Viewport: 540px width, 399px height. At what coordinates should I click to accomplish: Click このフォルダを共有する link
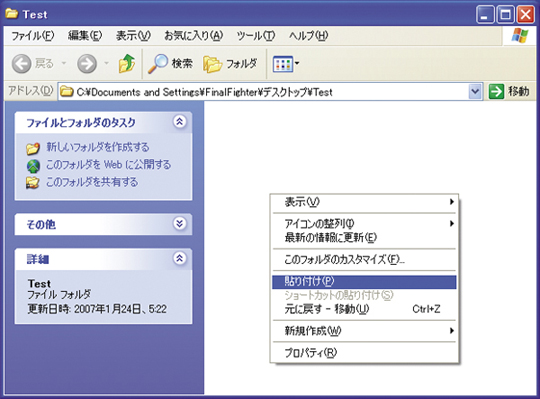click(92, 182)
